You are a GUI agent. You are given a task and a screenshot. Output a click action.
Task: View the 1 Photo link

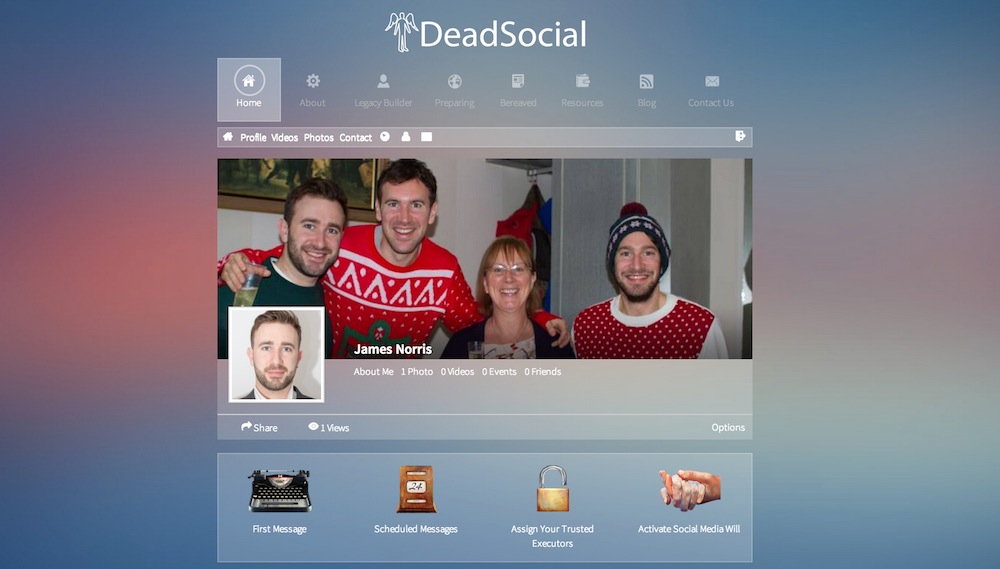[x=417, y=372]
